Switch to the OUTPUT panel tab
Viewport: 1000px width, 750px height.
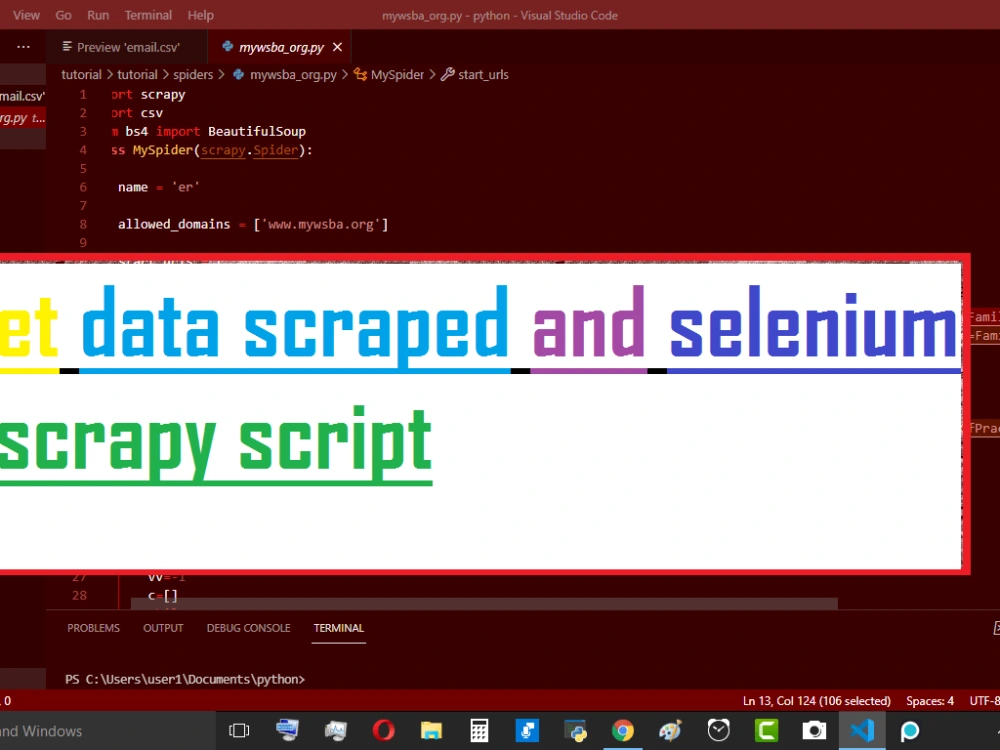tap(163, 628)
